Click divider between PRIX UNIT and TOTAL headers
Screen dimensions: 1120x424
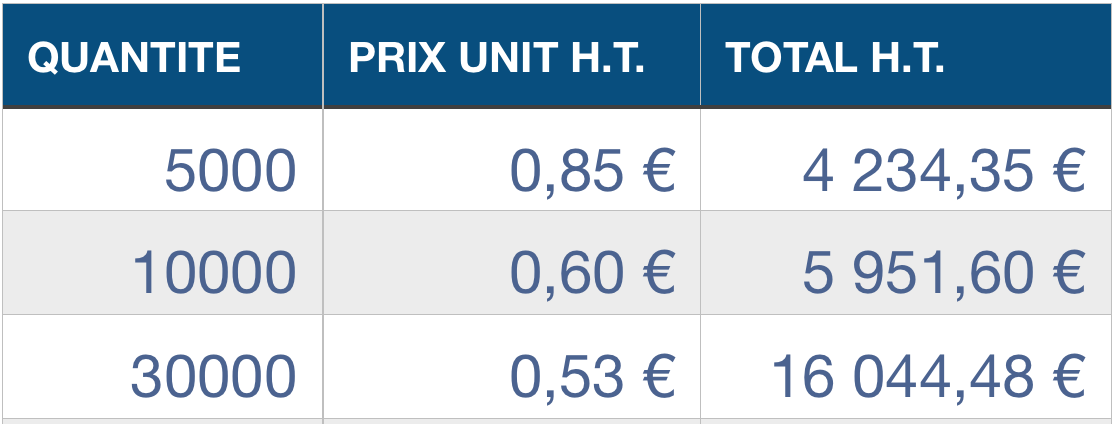(x=700, y=56)
